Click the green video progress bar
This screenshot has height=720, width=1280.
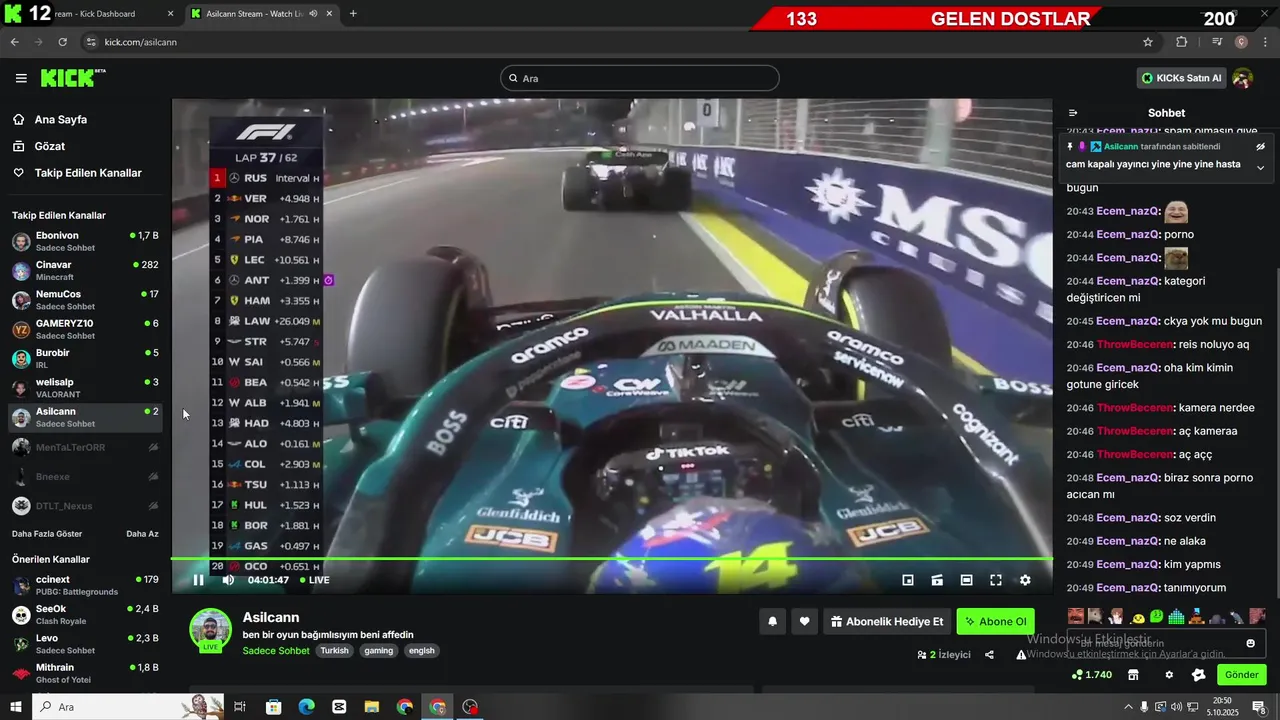click(612, 559)
